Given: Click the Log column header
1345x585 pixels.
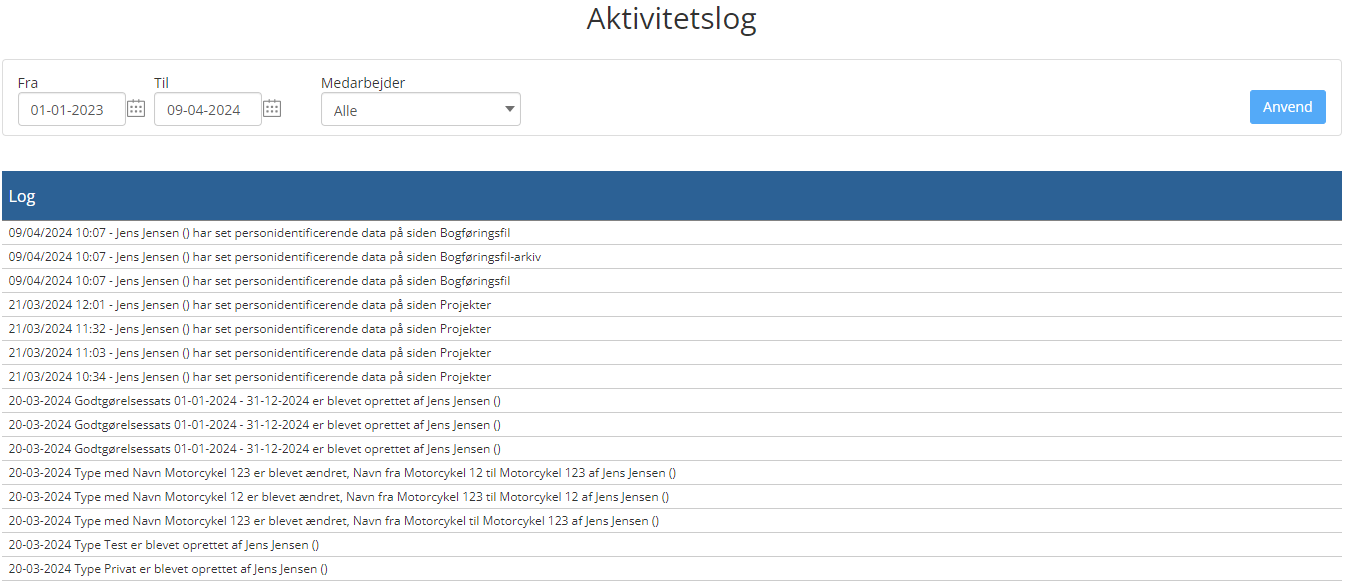Looking at the screenshot, I should pos(672,196).
